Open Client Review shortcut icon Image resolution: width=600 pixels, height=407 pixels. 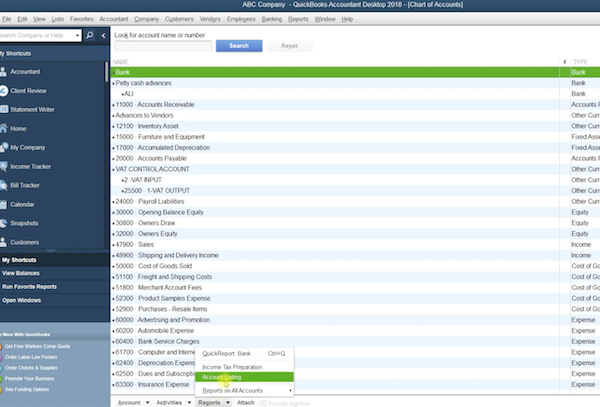[x=3, y=91]
